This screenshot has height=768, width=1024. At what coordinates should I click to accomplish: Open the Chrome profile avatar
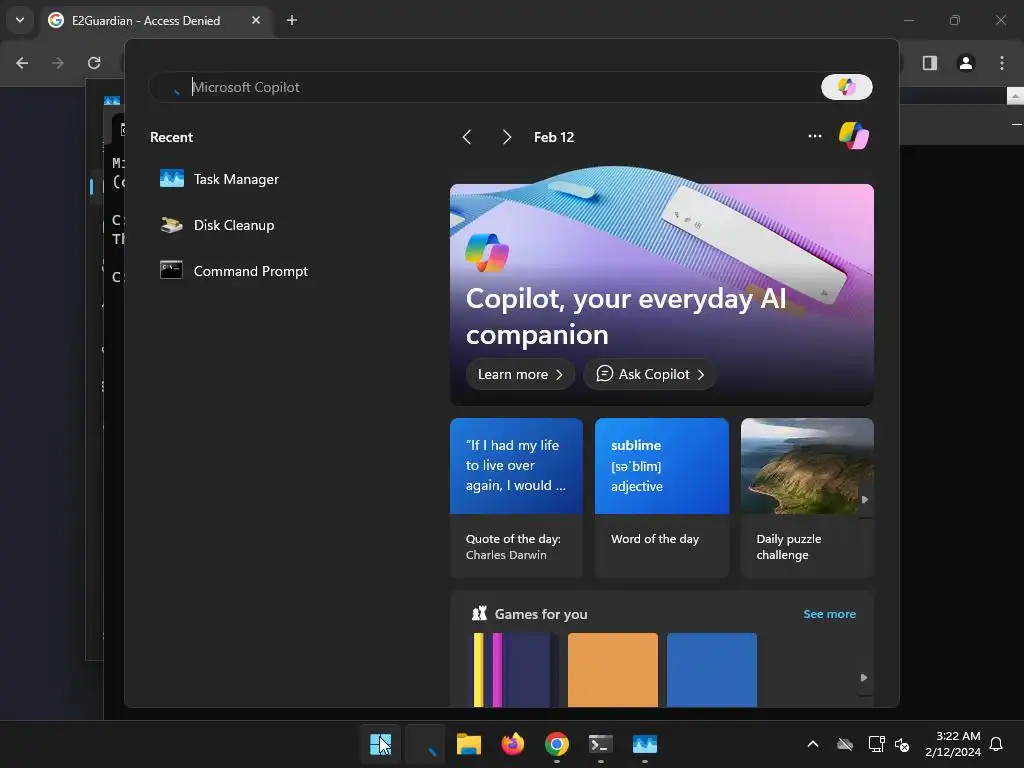coord(966,63)
